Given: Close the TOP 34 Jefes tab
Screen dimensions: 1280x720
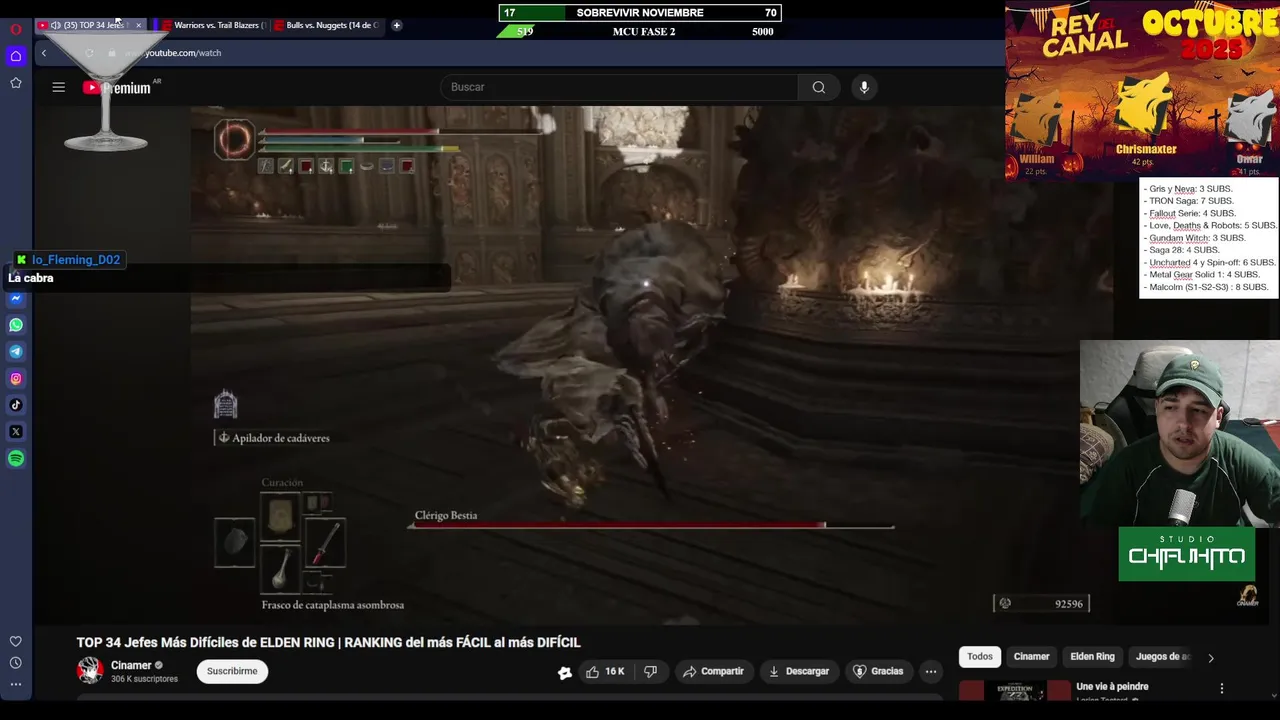Looking at the screenshot, I should [x=138, y=25].
